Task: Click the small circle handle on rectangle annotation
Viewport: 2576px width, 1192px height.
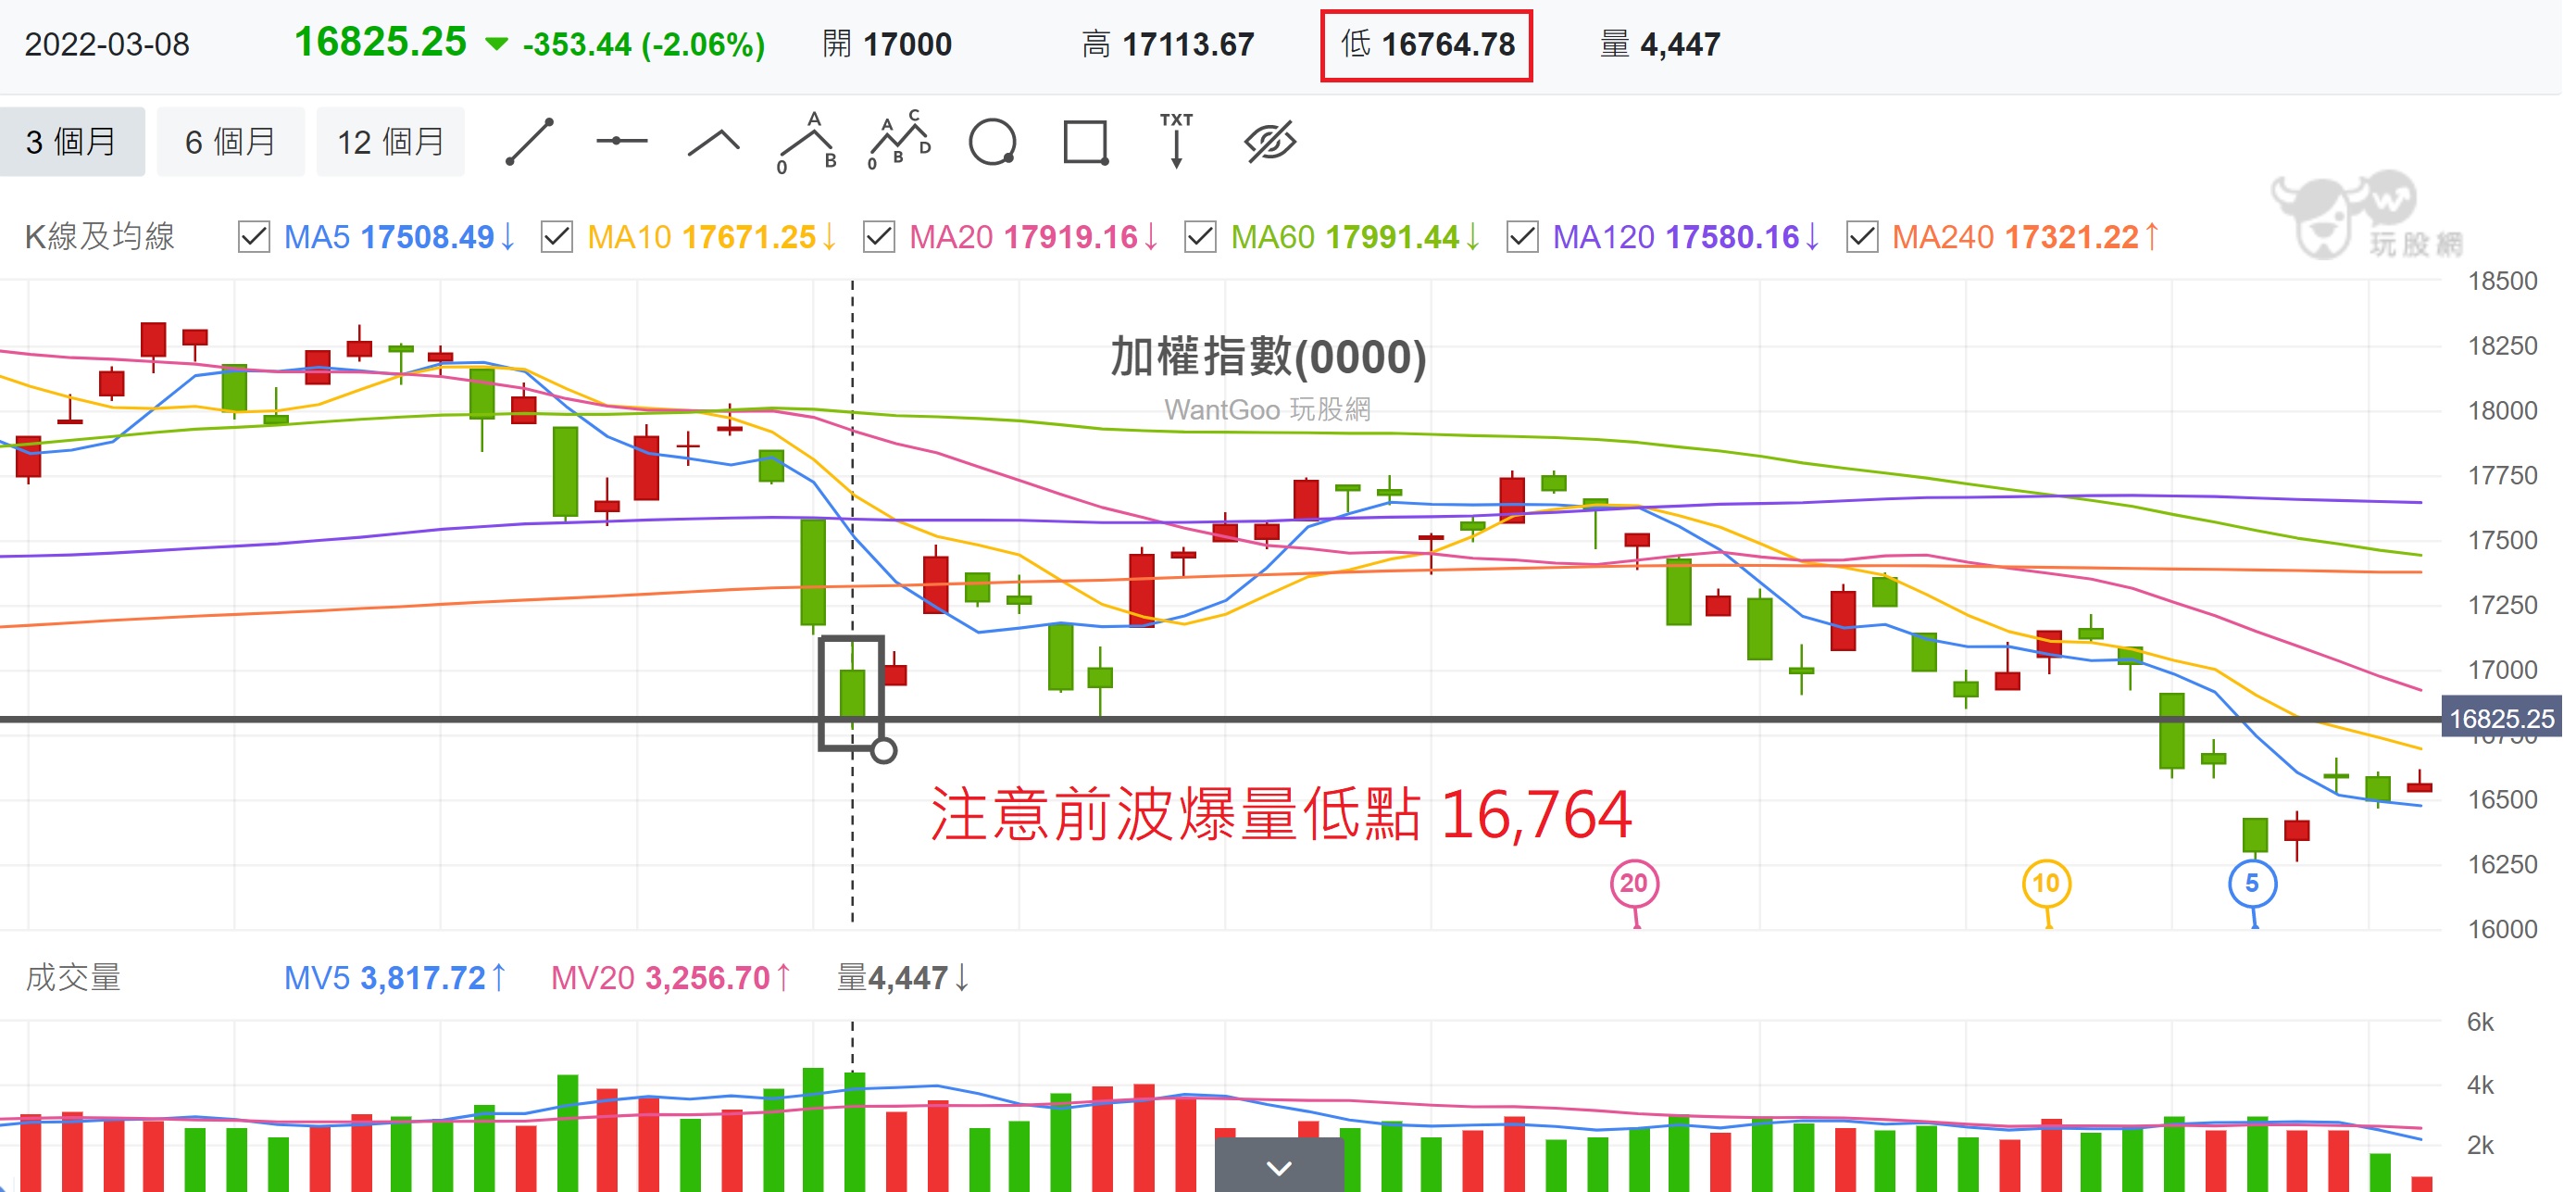Action: coord(883,750)
